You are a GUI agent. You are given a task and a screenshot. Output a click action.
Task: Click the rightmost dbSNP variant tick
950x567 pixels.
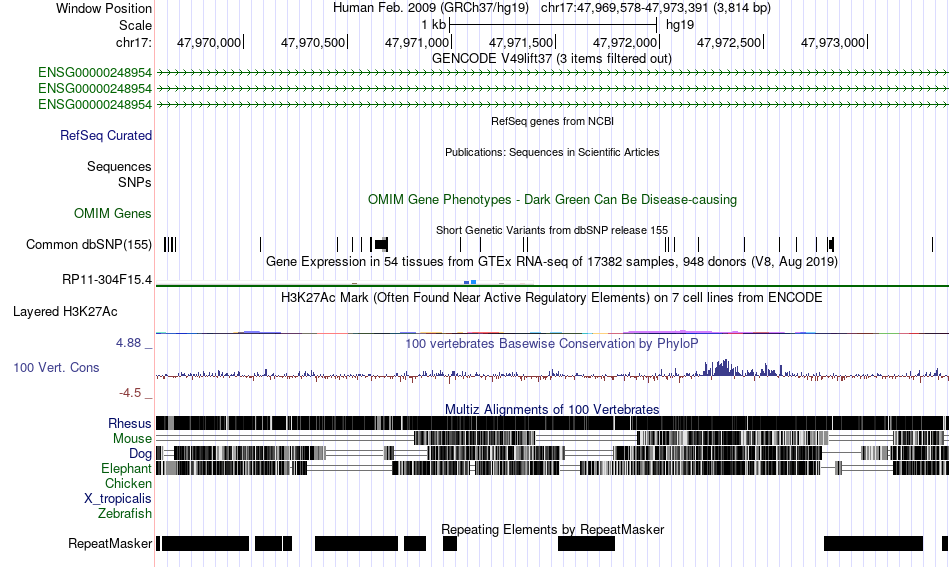click(x=932, y=244)
